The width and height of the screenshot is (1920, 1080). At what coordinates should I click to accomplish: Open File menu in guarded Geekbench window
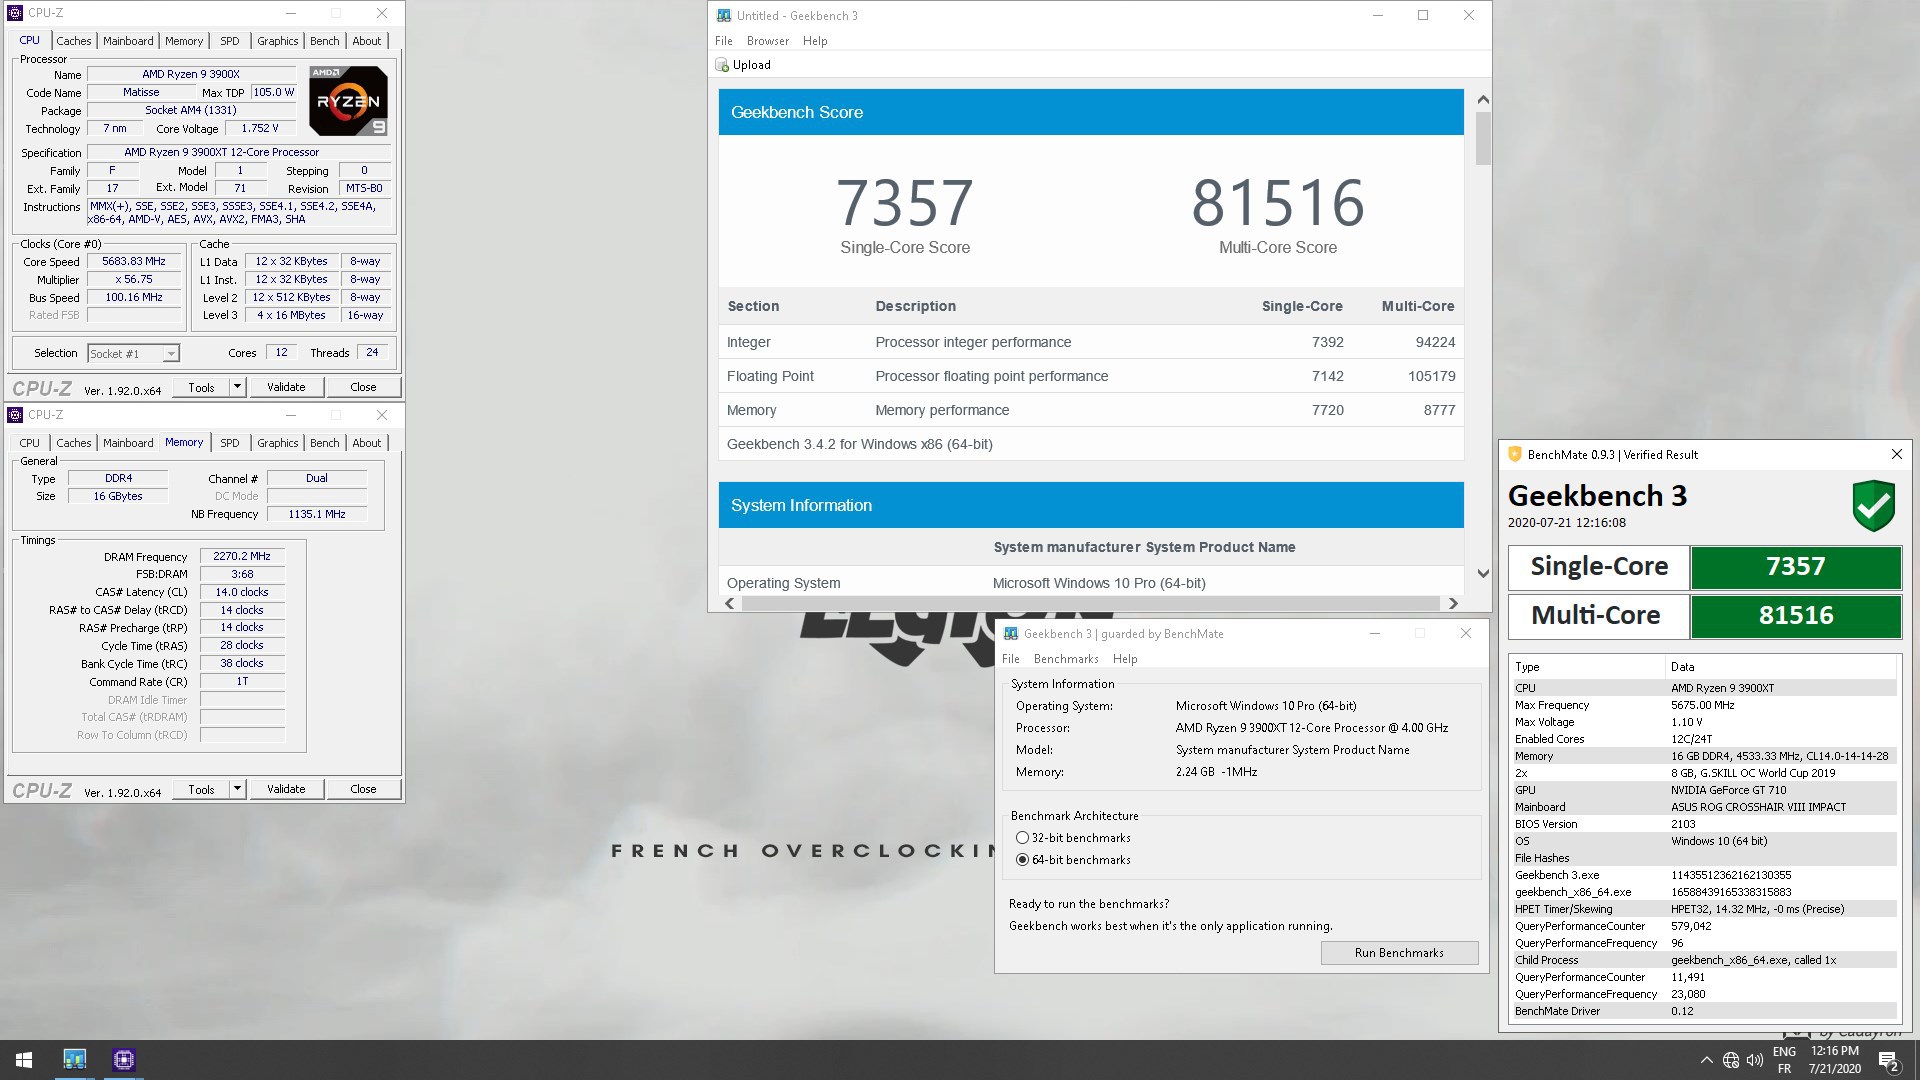1011,659
